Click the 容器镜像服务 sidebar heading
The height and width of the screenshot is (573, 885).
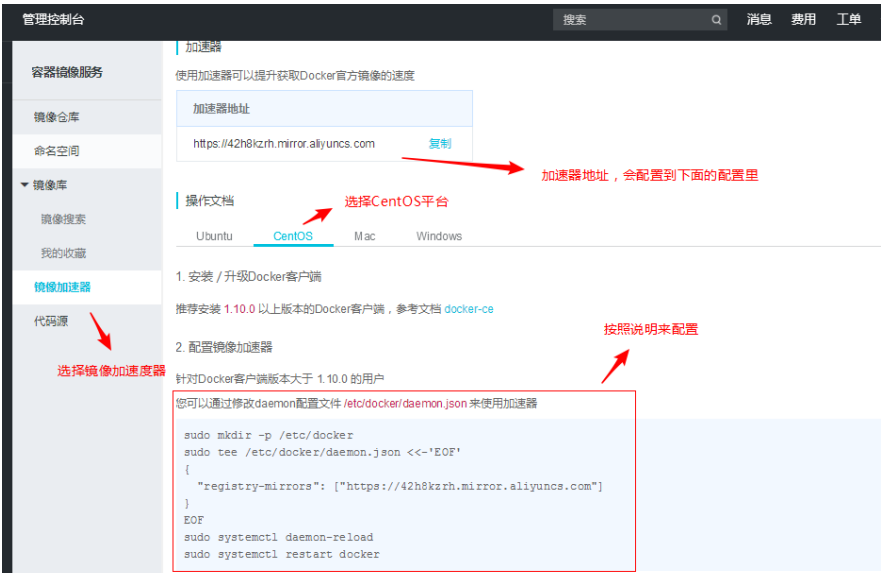[x=67, y=72]
